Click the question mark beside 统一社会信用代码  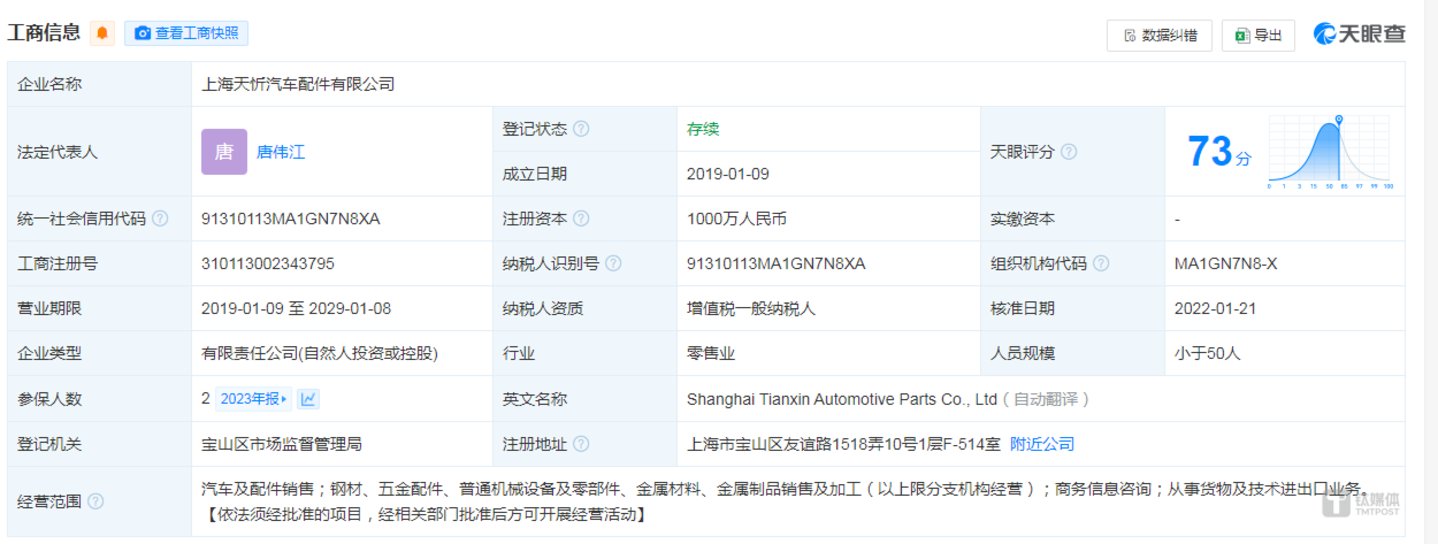[160, 219]
